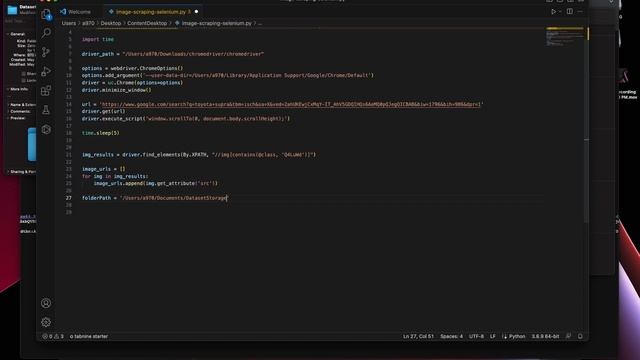
Task: Close unsaved image-scraping-selenium.py tab dot
Action: click(x=196, y=12)
